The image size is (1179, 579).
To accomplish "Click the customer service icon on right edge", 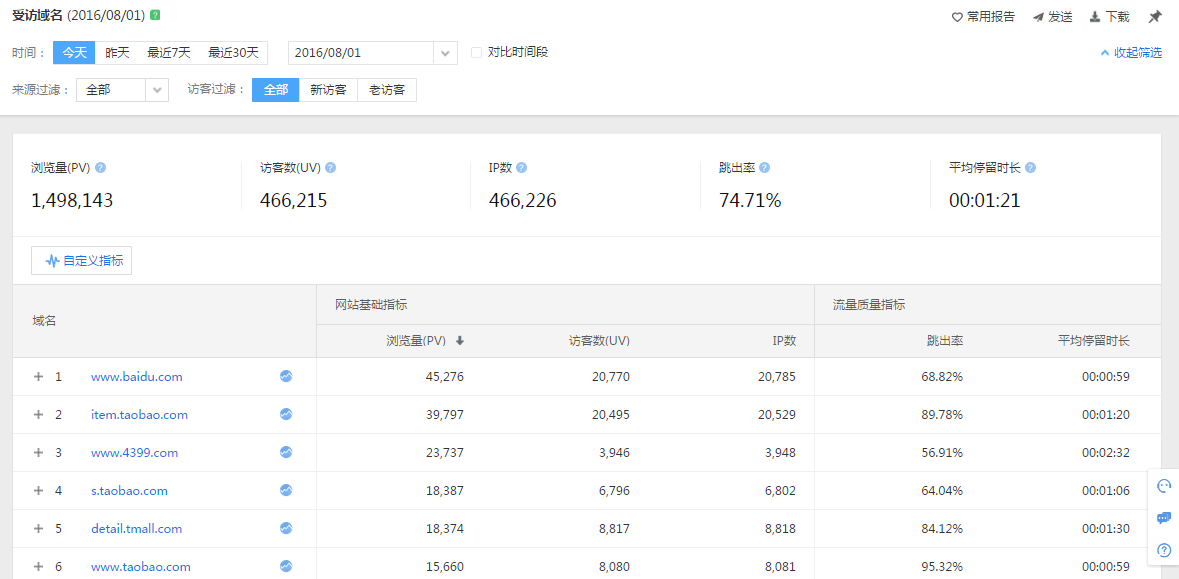I will tap(1164, 486).
